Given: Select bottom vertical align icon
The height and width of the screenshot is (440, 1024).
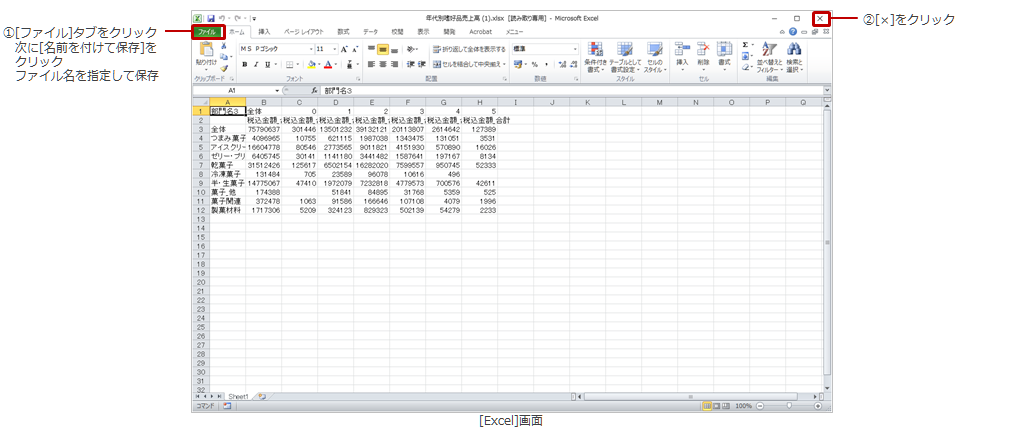Looking at the screenshot, I should tap(394, 49).
